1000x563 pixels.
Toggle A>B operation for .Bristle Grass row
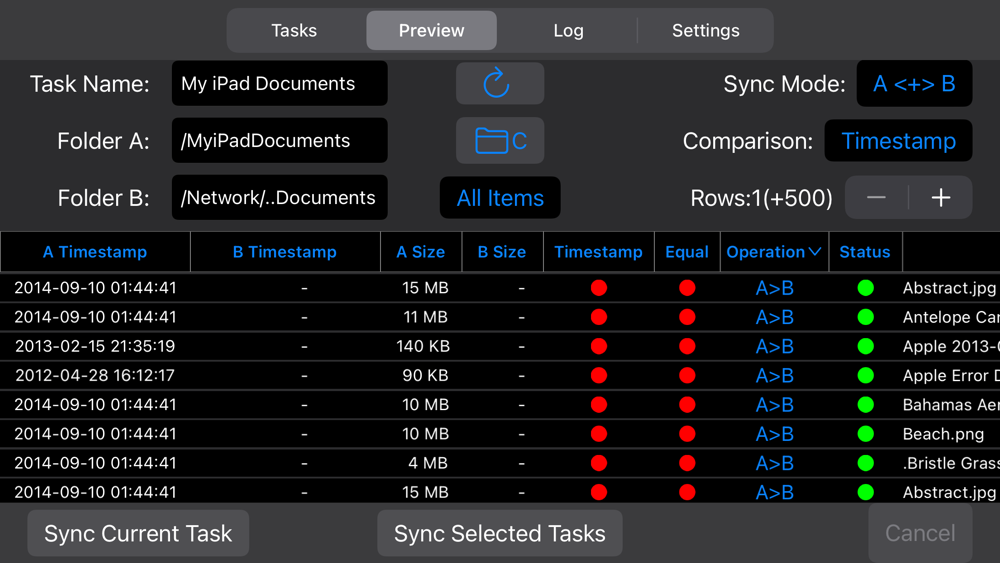[x=774, y=463]
